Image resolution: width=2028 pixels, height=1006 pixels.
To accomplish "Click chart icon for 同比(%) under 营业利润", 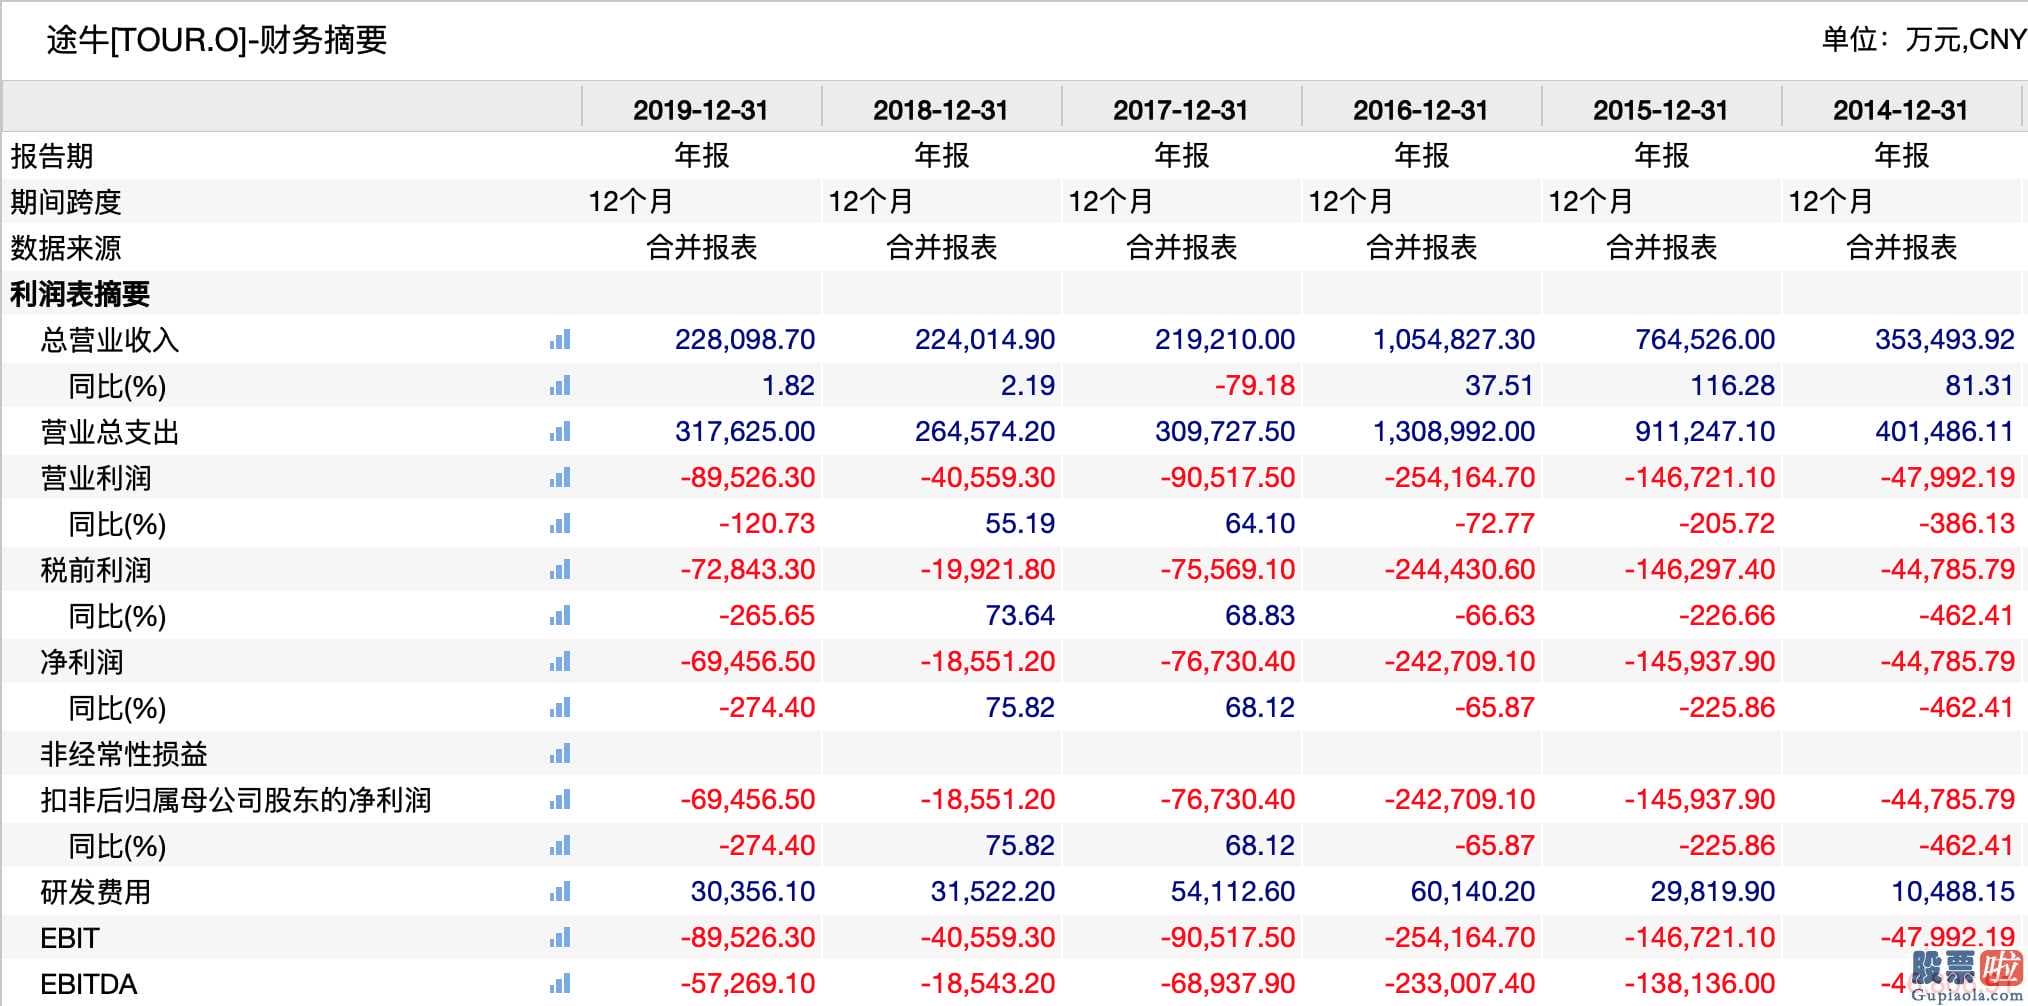I will 560,524.
